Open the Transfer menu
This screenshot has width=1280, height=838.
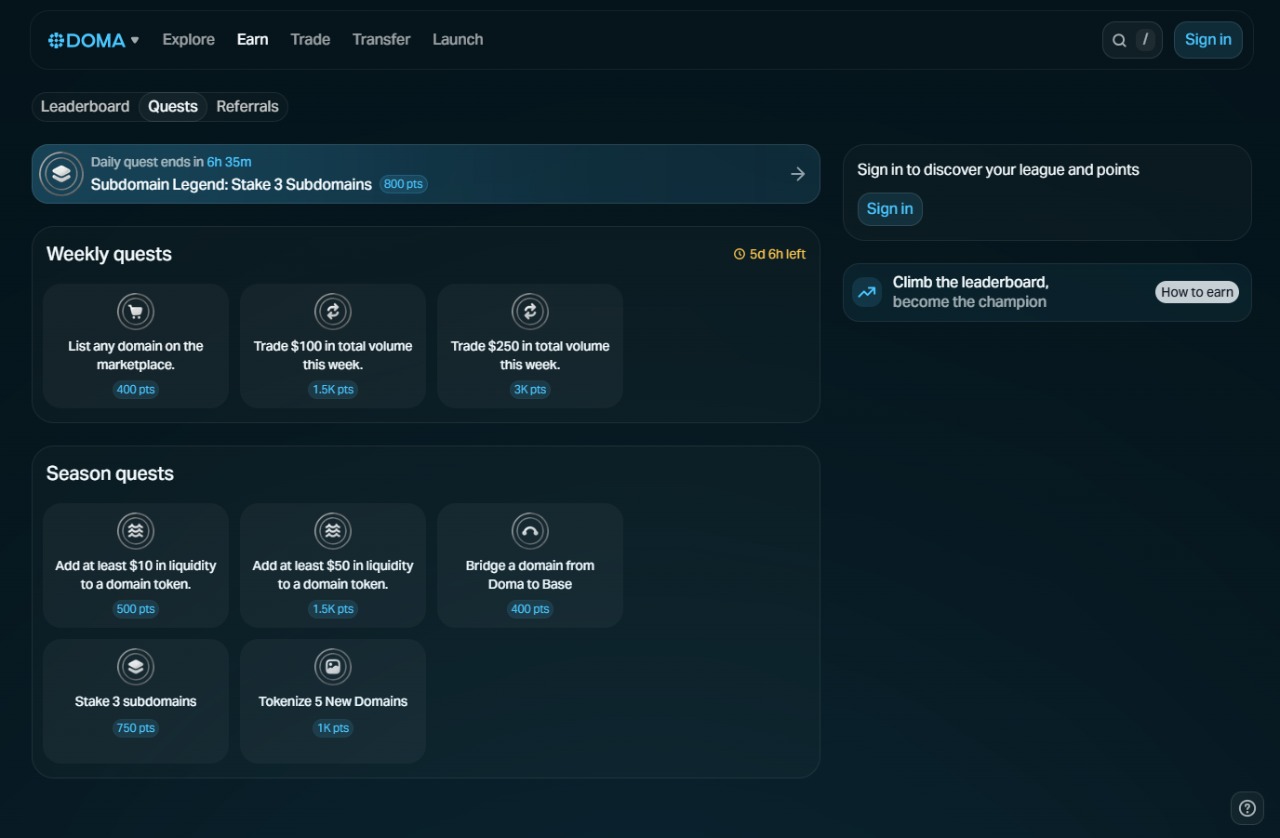(x=381, y=39)
